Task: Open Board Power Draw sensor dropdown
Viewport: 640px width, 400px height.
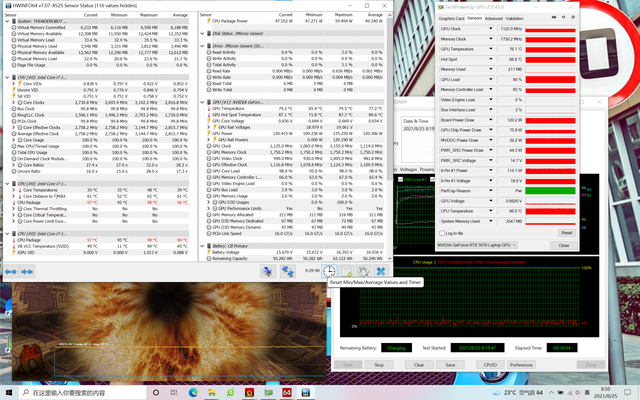Action: click(491, 120)
